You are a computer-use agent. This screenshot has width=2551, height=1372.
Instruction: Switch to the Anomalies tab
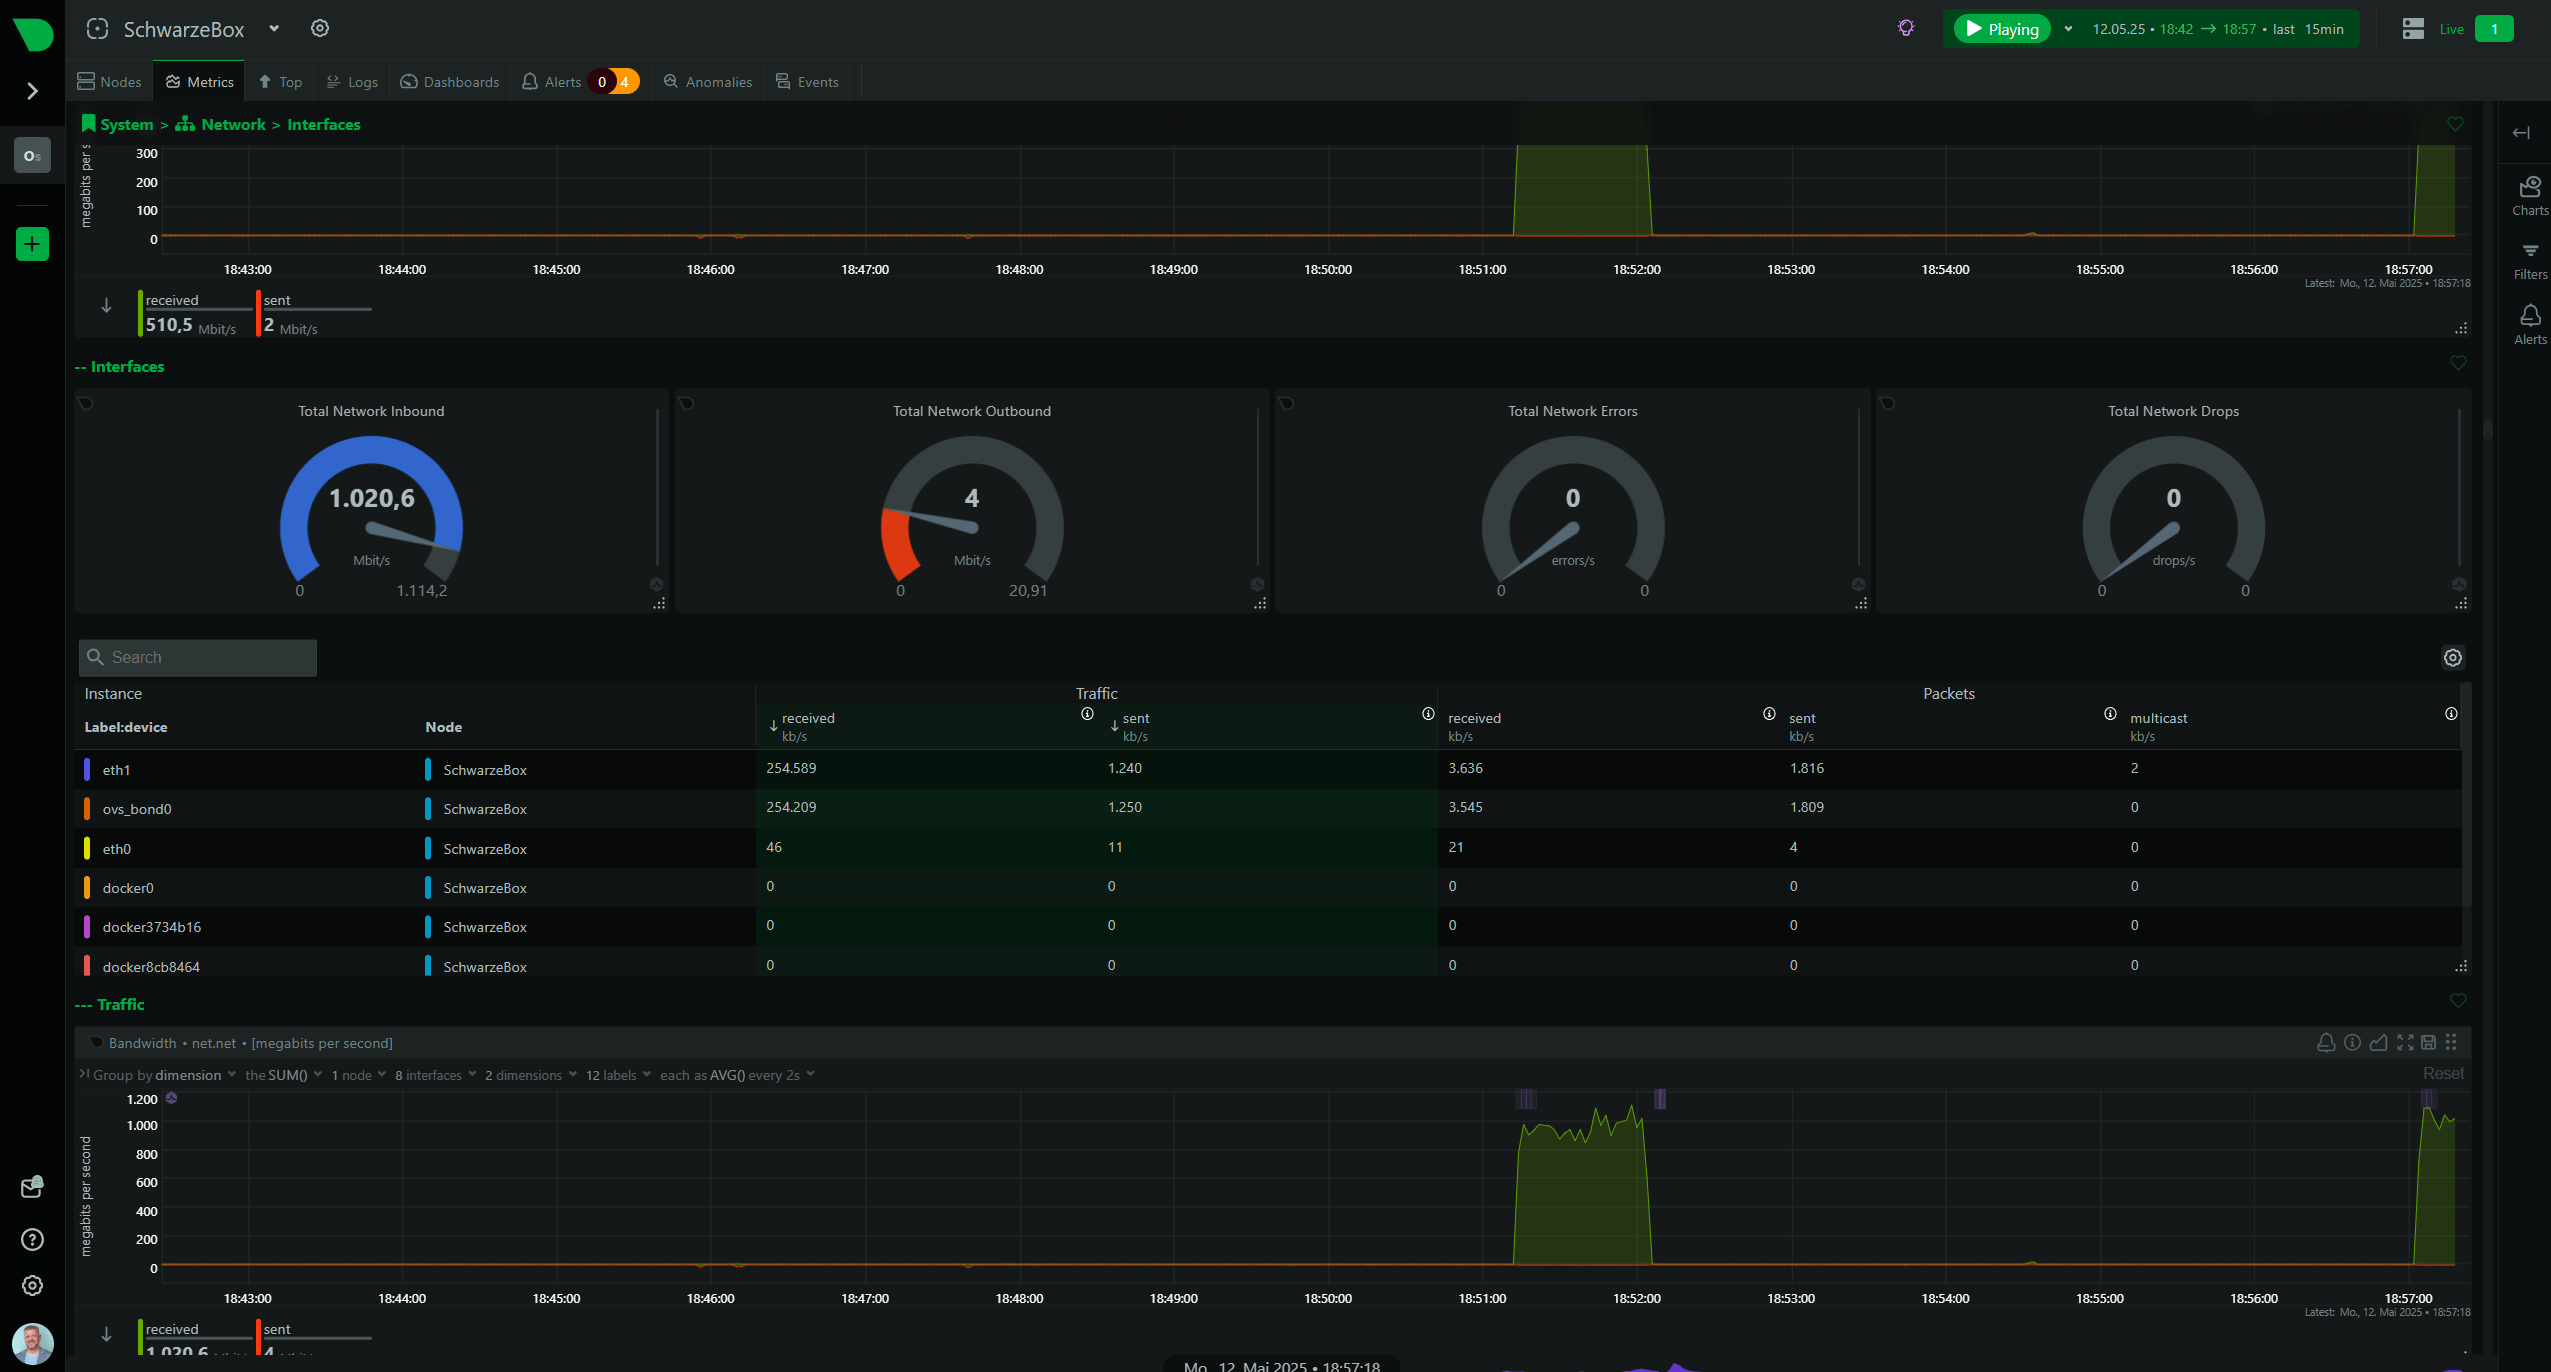(707, 82)
